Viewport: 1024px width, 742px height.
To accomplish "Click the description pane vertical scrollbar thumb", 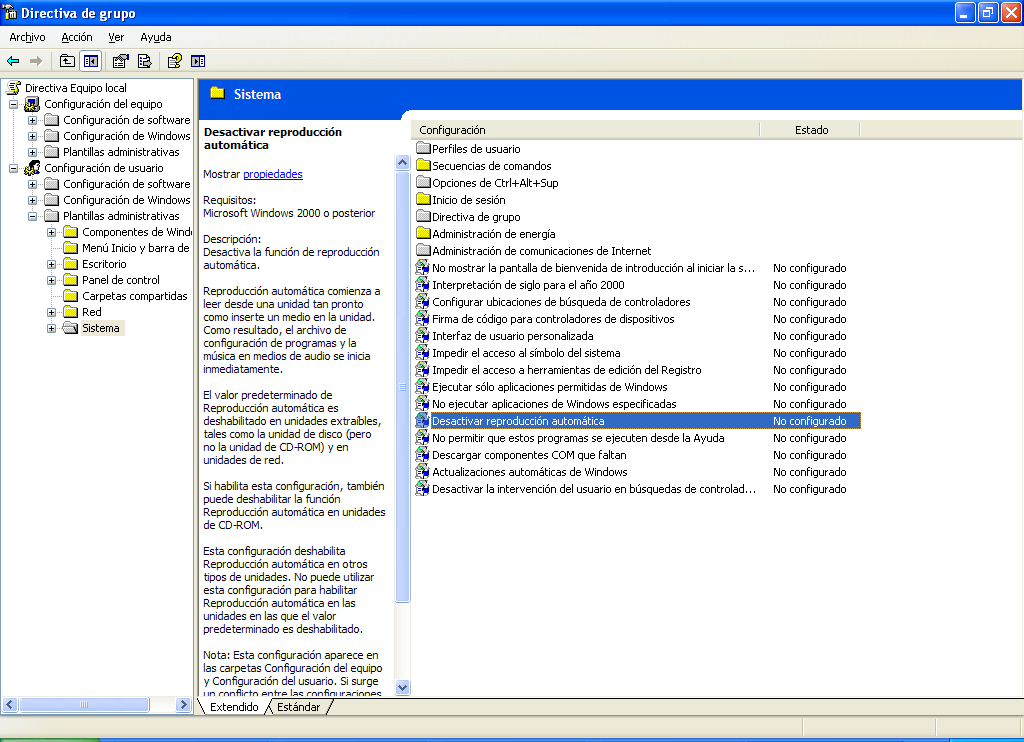I will [x=403, y=387].
